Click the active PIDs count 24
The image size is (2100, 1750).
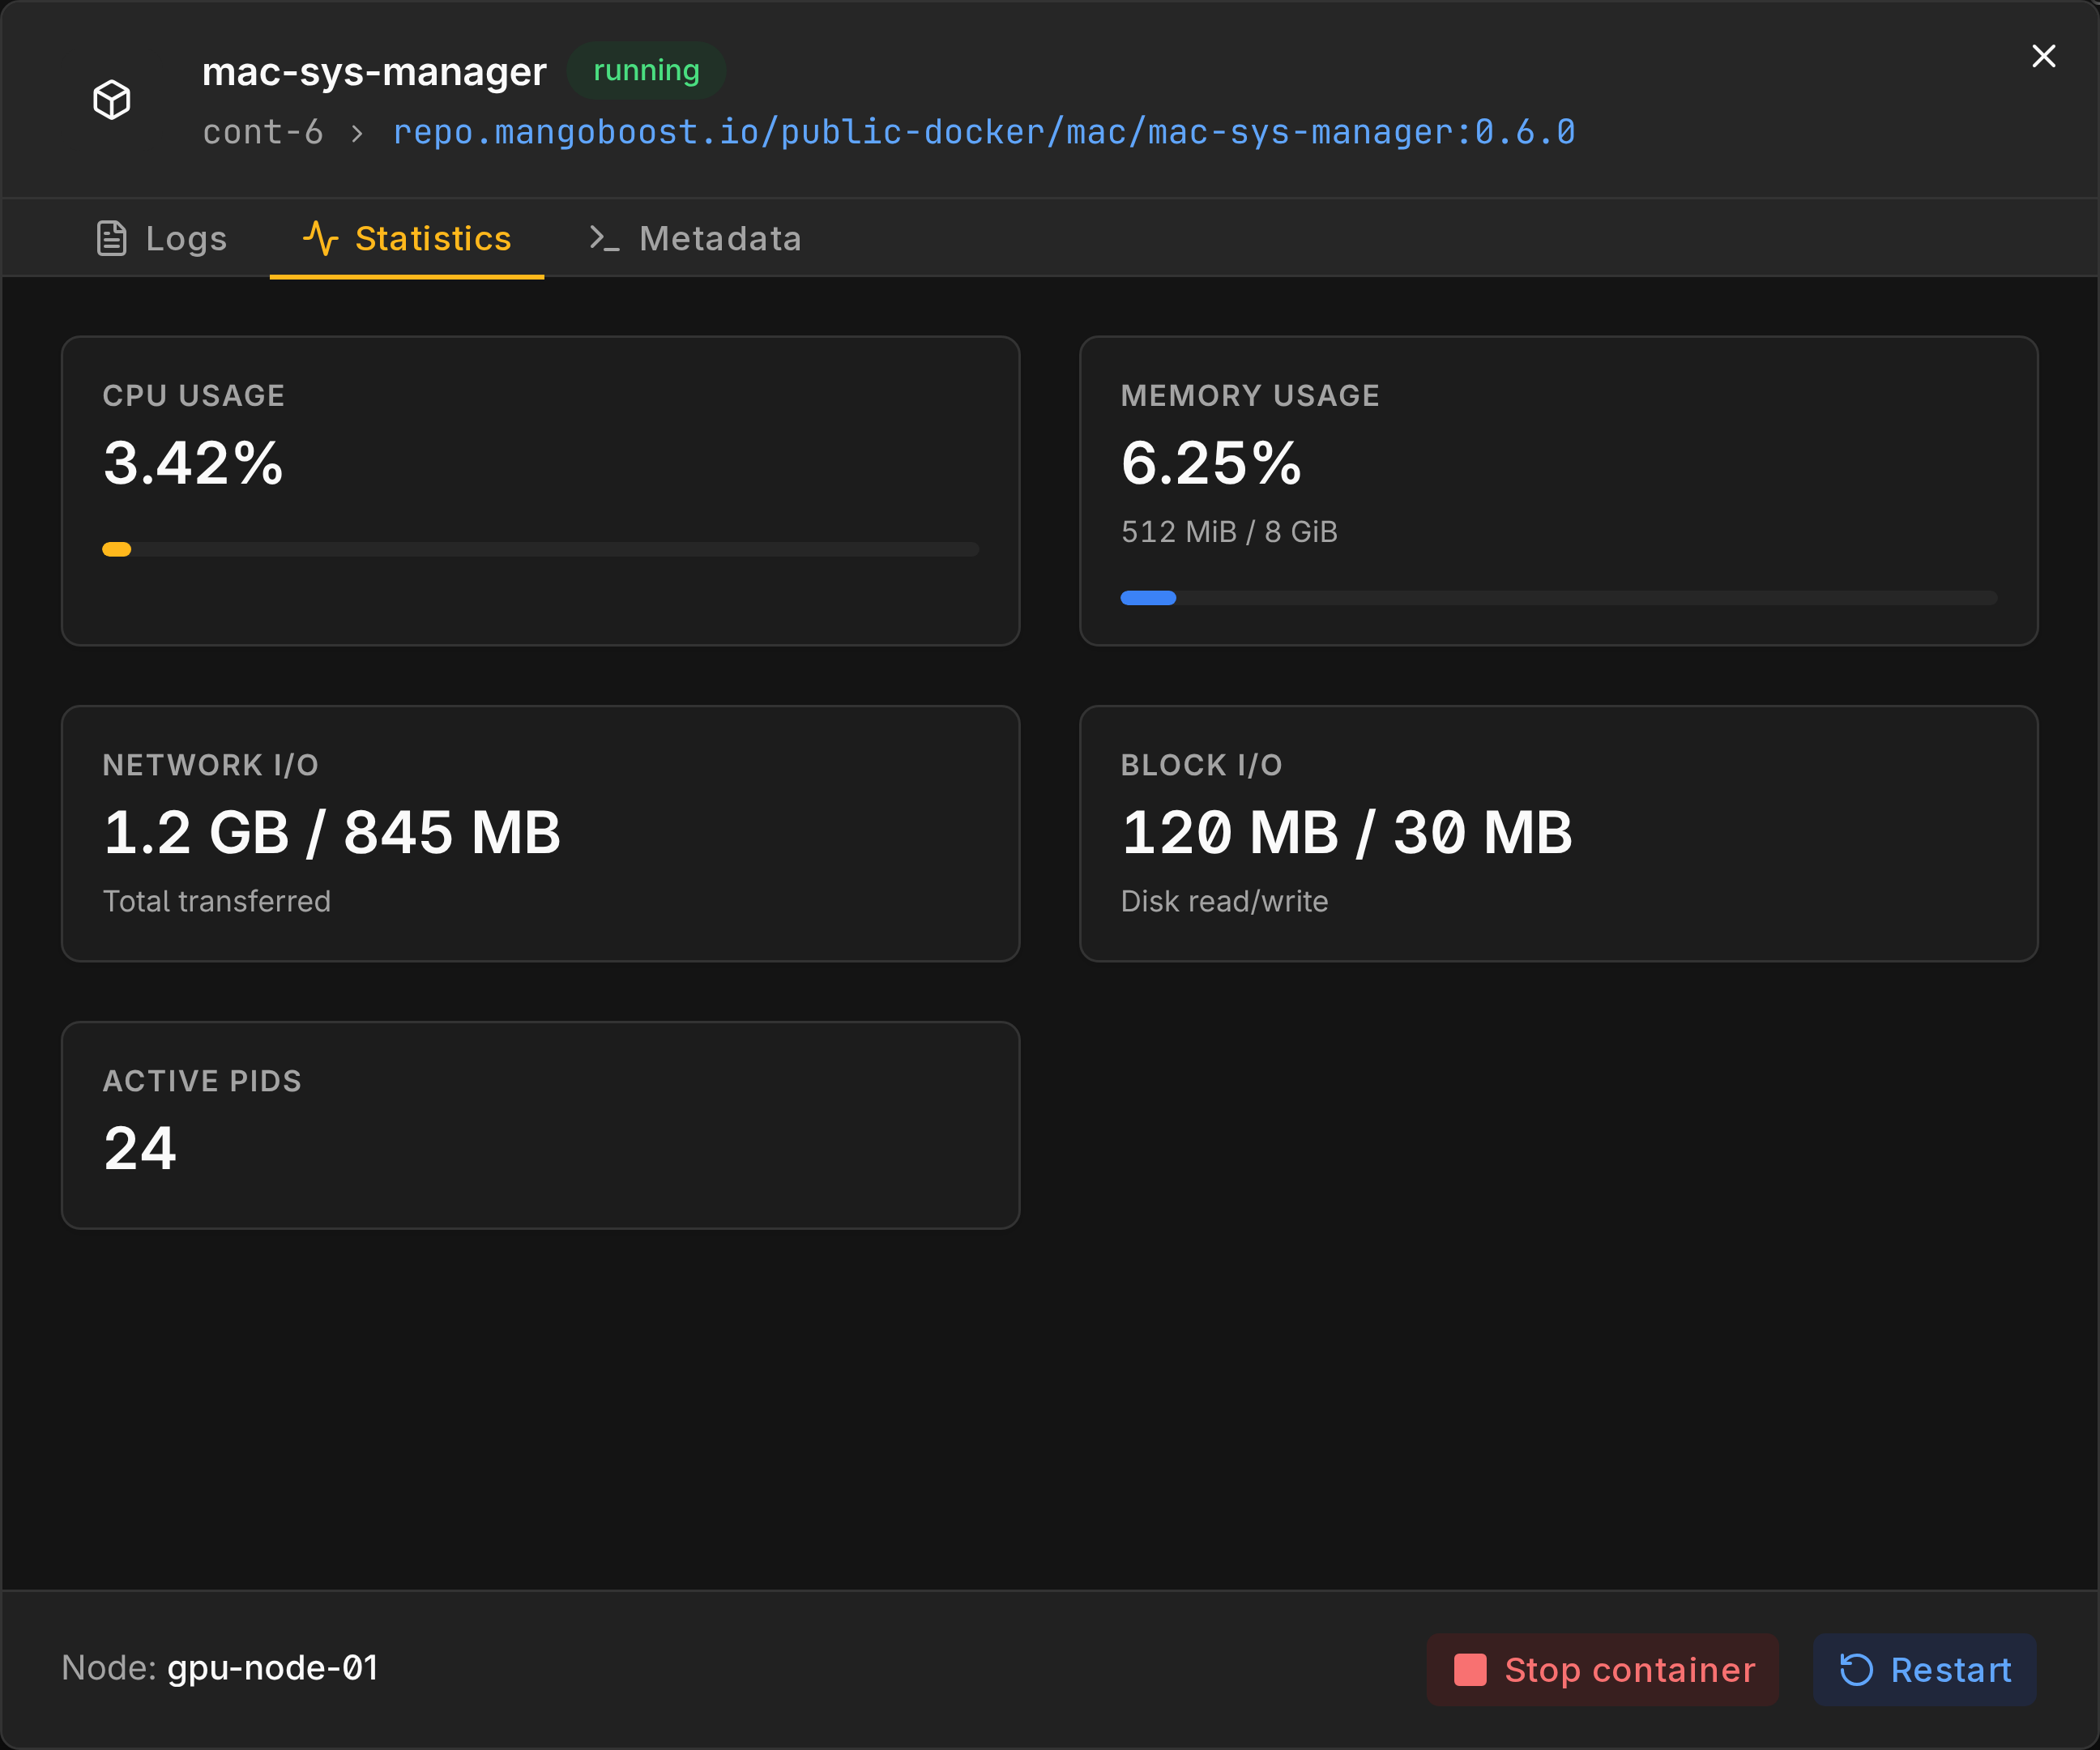tap(140, 1148)
